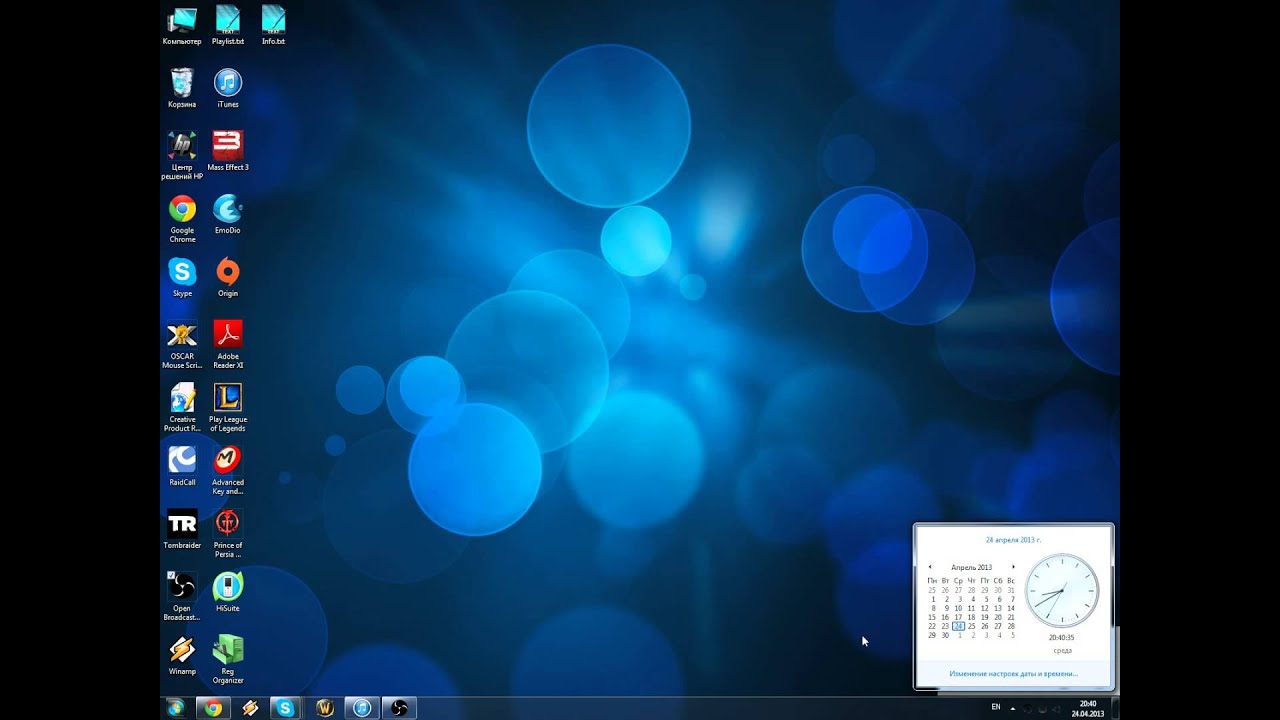
Task: Open Winamp from the taskbar
Action: click(x=250, y=708)
